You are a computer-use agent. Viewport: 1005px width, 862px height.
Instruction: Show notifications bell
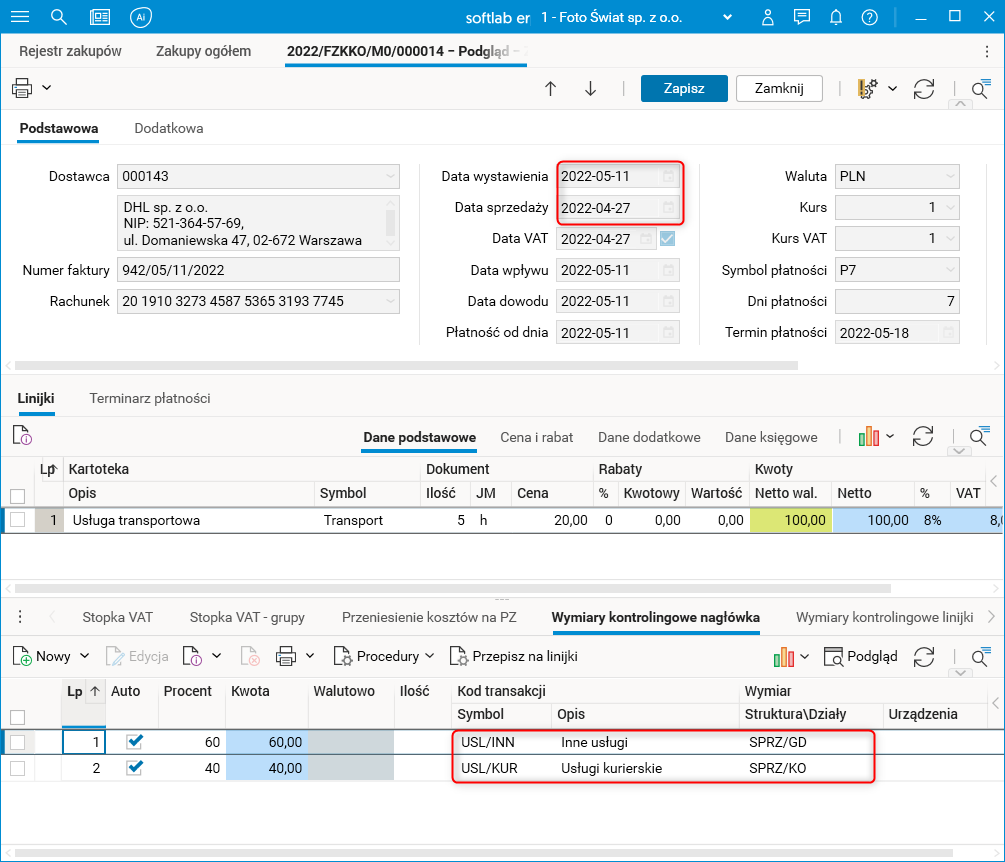point(836,17)
